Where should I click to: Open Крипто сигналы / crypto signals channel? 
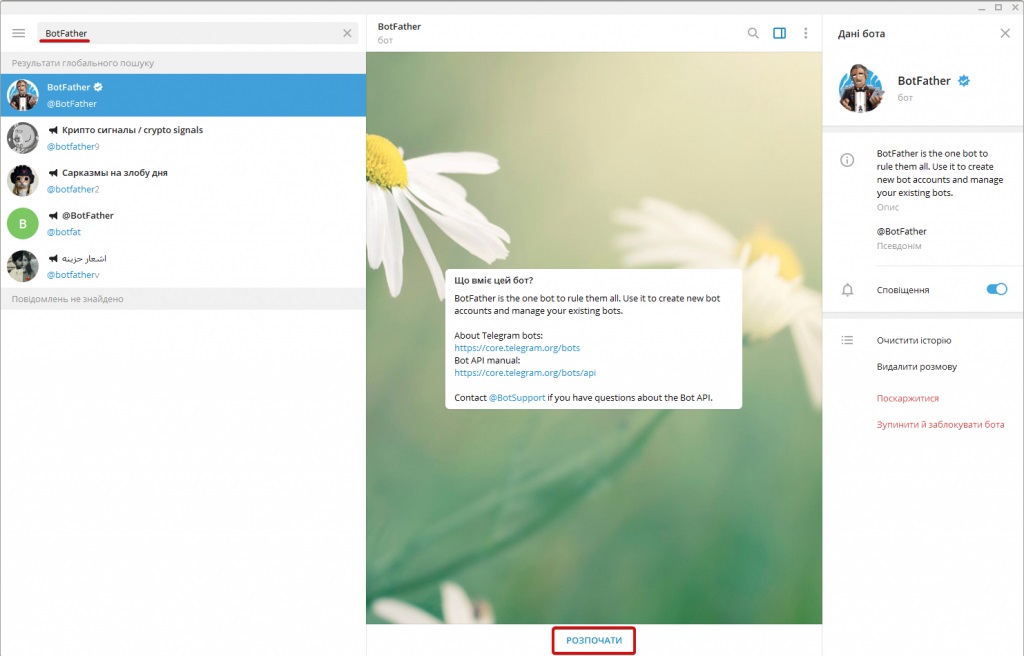[183, 138]
